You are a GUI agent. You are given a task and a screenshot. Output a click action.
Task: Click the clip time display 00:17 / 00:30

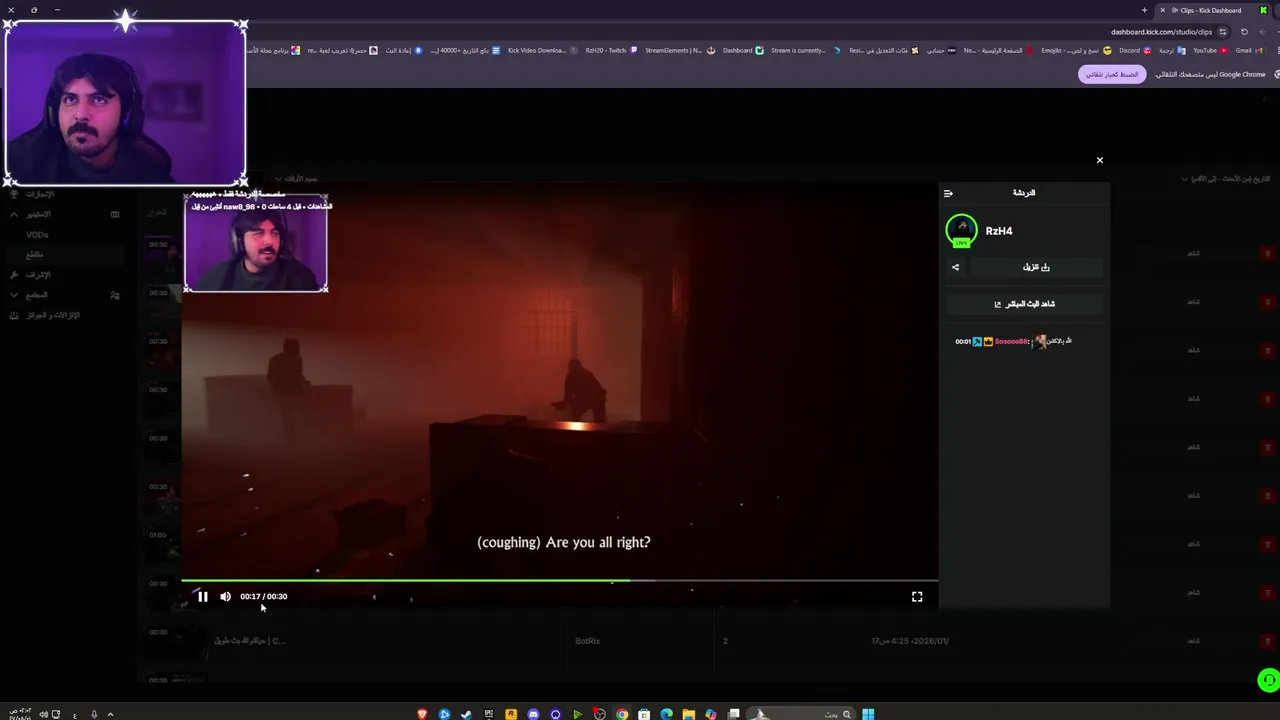pyautogui.click(x=263, y=597)
